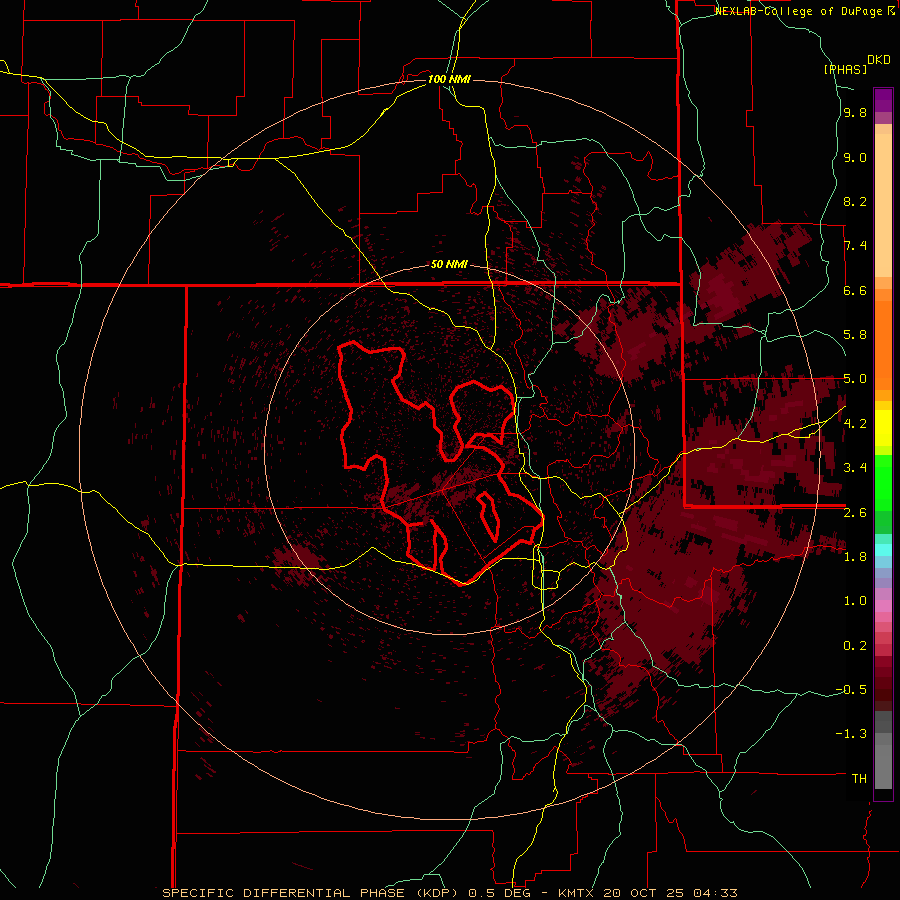Click the DKD label above the color scale
Viewport: 900px width, 900px height.
(x=879, y=60)
